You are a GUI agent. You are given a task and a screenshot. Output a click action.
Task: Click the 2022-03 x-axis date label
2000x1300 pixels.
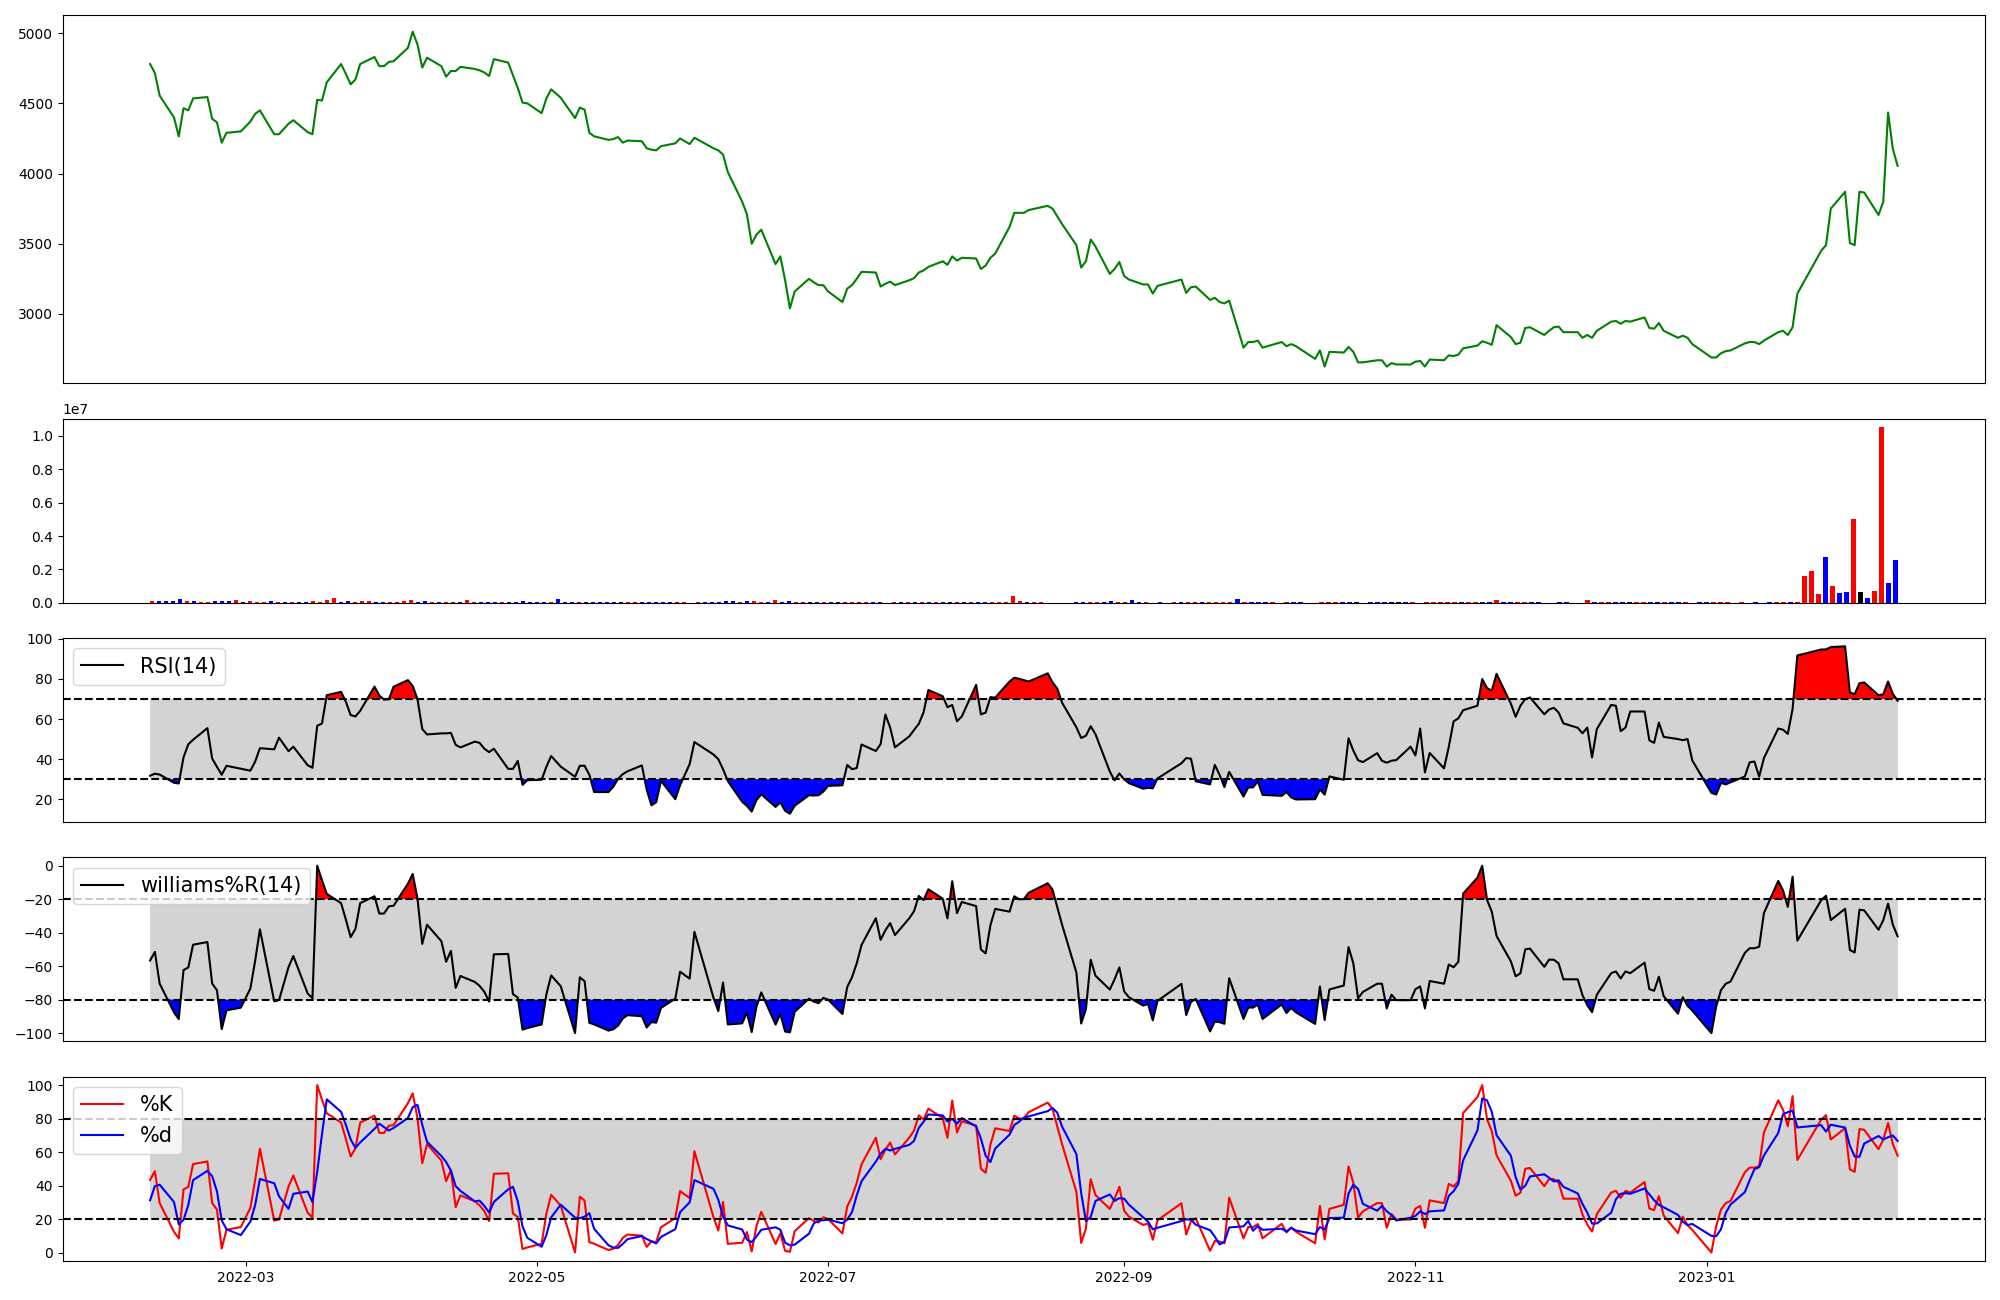click(x=246, y=1276)
